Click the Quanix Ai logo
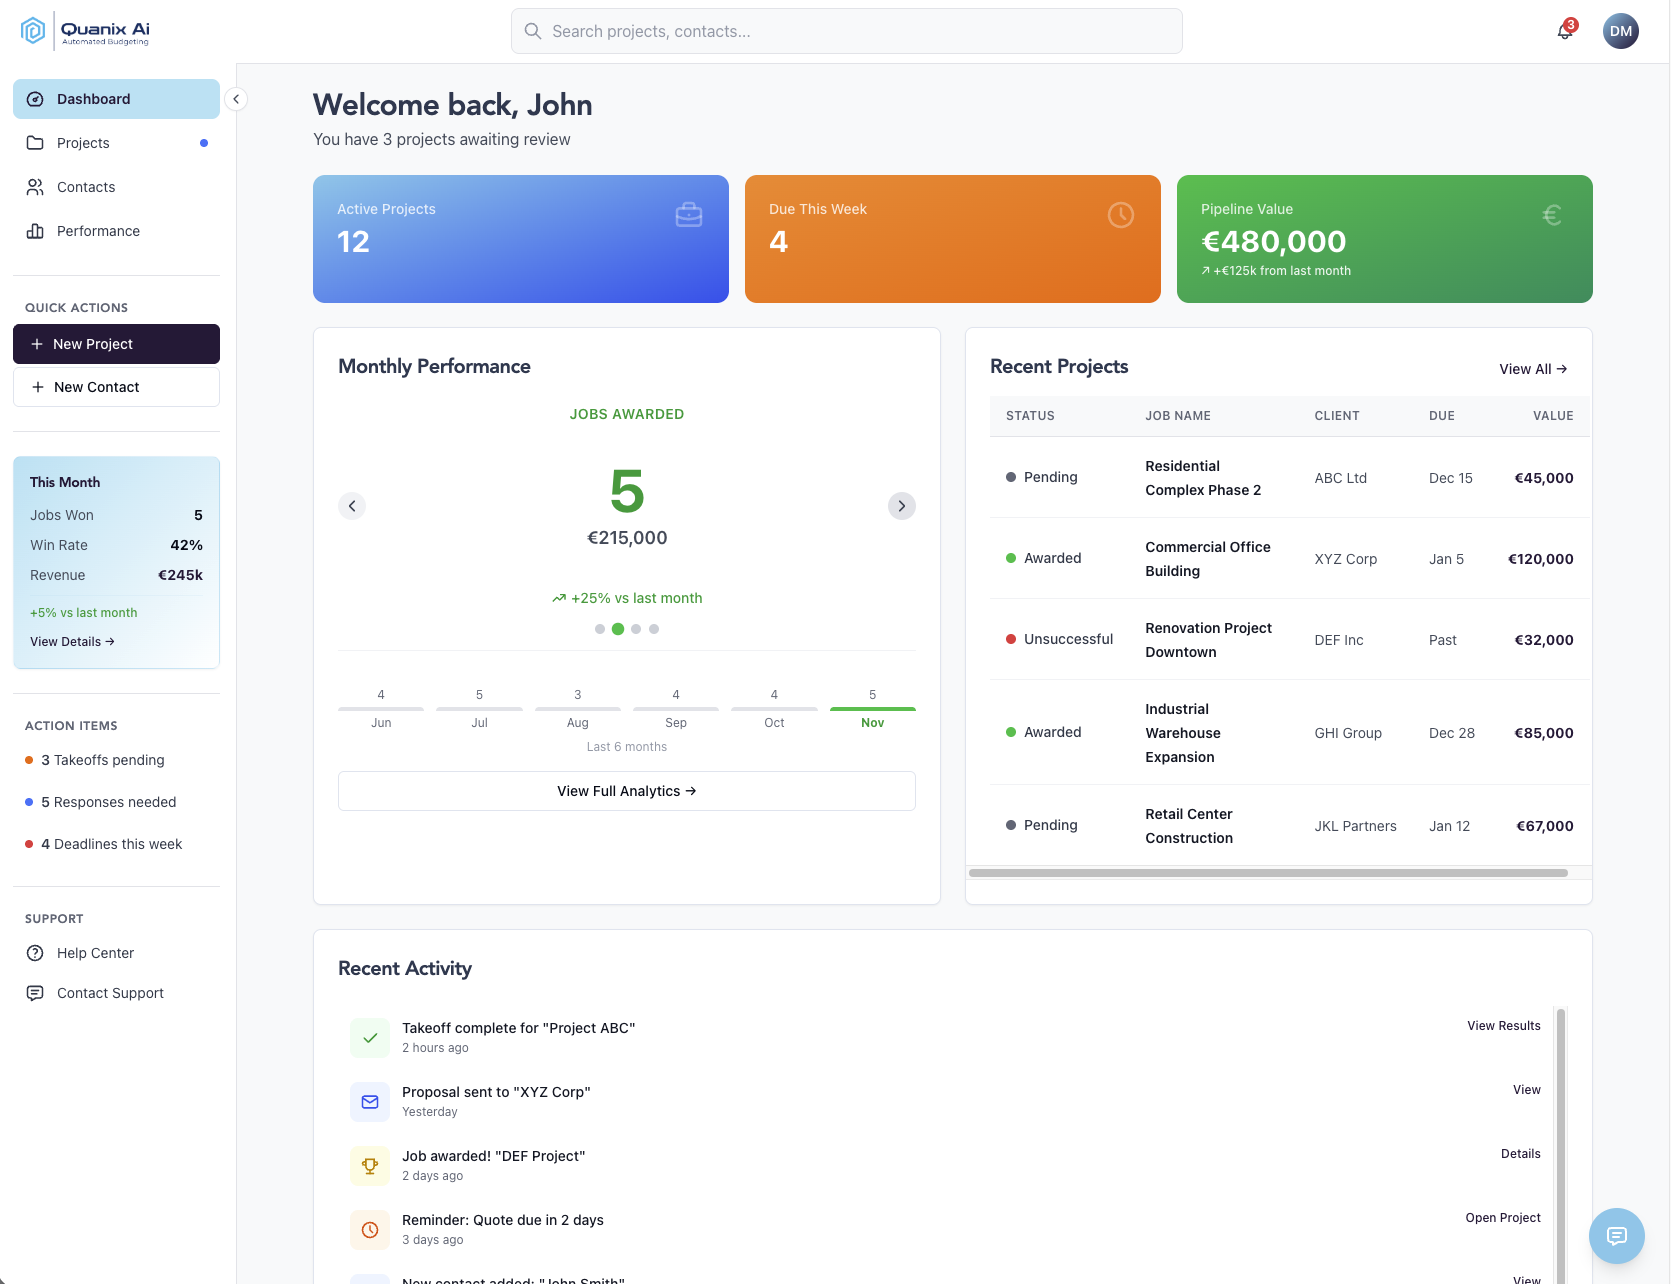Viewport: 1671px width, 1284px height. pos(86,32)
